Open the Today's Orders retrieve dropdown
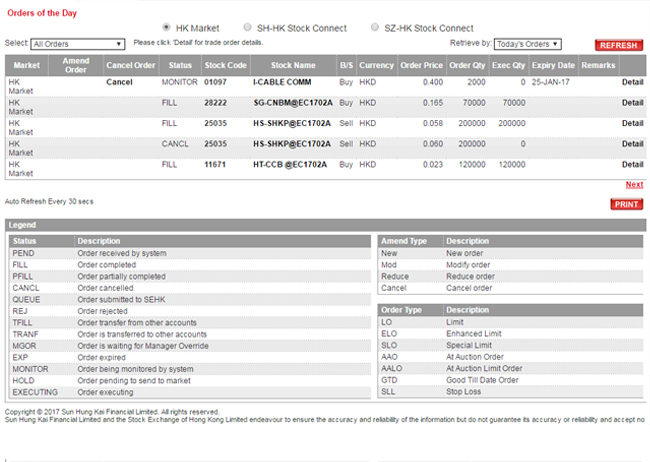 tap(528, 44)
